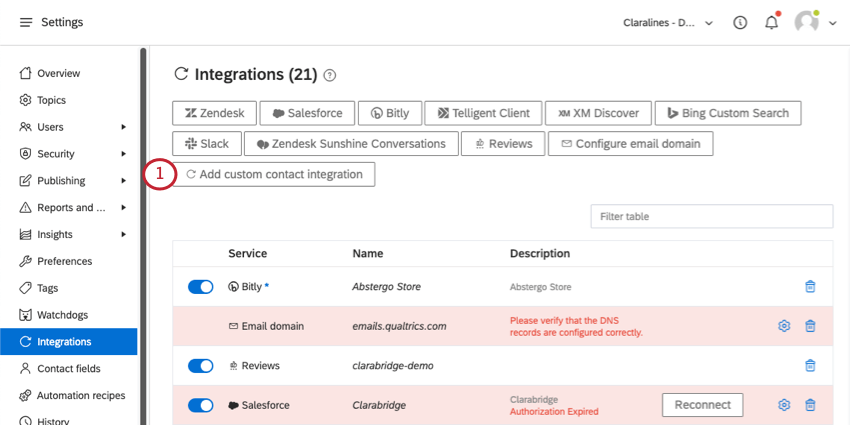The image size is (850, 425).
Task: Delete the Reviews clarabridge-demo integration
Action: pos(810,365)
